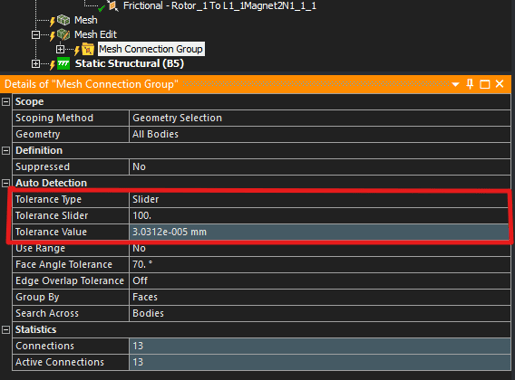Close the Details panel
The width and height of the screenshot is (515, 380).
[x=499, y=84]
